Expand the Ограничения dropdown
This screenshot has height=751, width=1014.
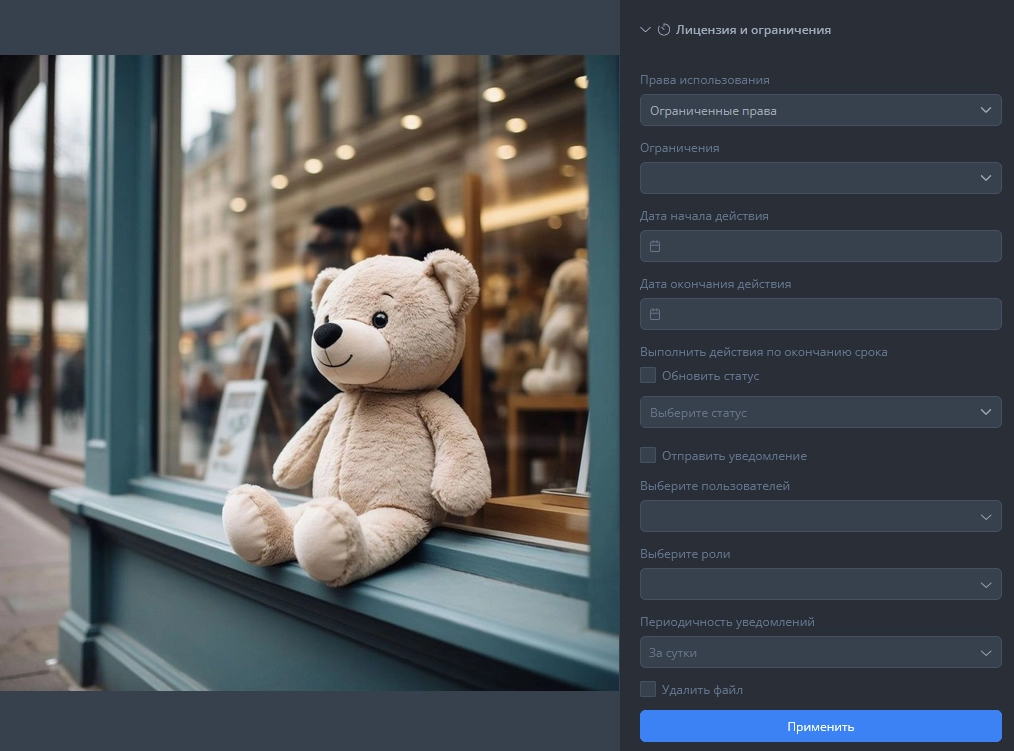click(x=820, y=178)
